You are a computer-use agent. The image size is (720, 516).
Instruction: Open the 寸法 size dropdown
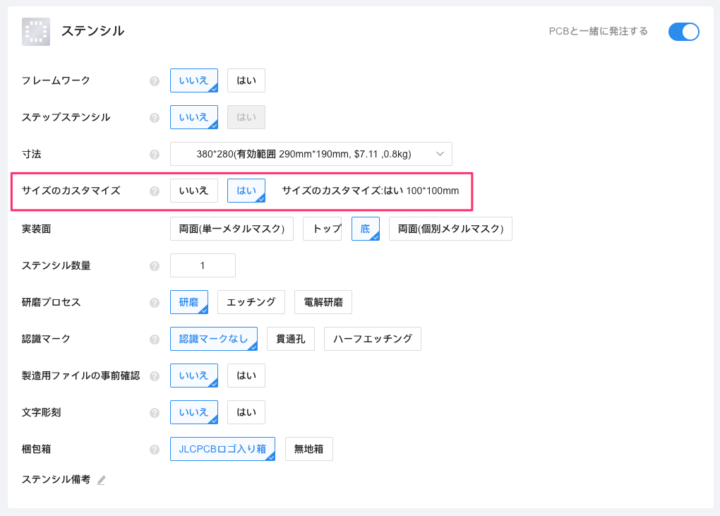click(311, 154)
